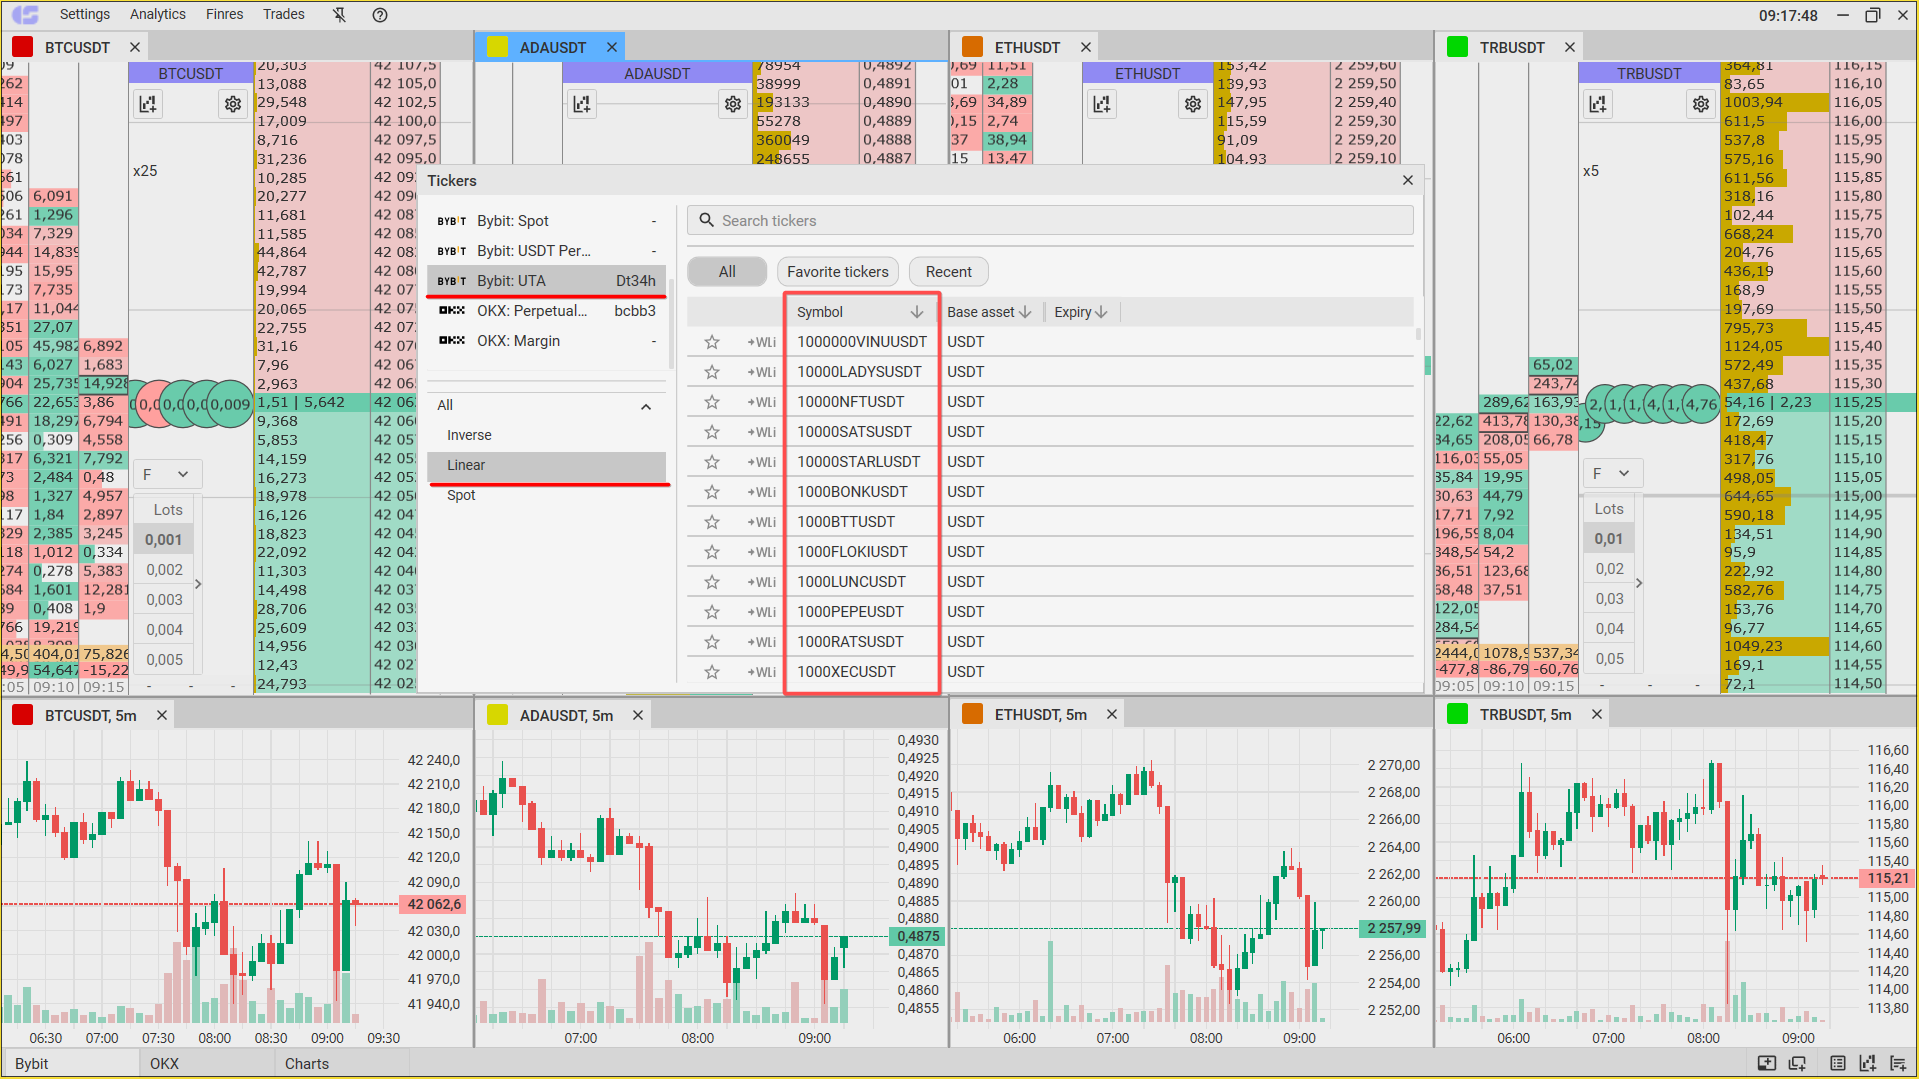The image size is (1919, 1079).
Task: Select Bybit: Spot in the exchange list
Action: coord(513,220)
